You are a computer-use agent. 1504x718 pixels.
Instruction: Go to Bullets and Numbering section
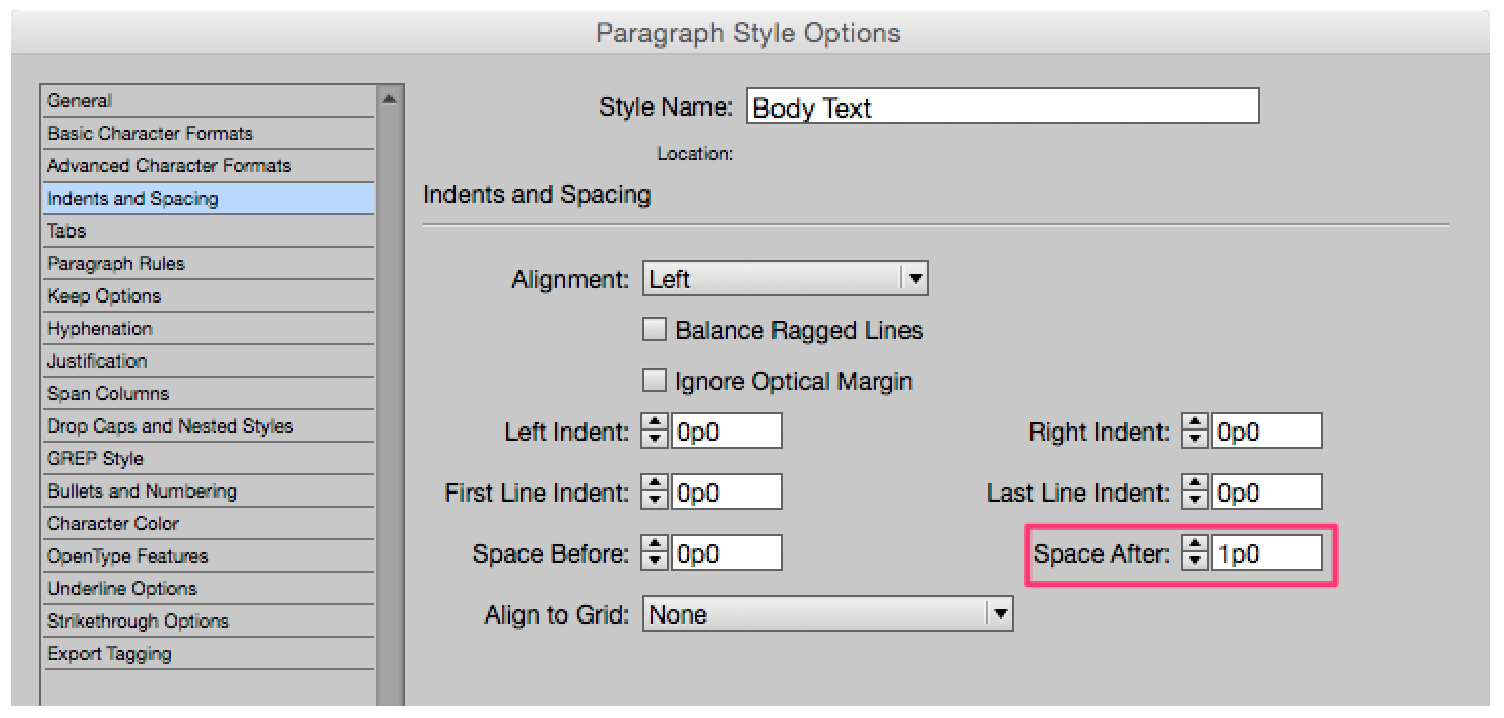142,491
